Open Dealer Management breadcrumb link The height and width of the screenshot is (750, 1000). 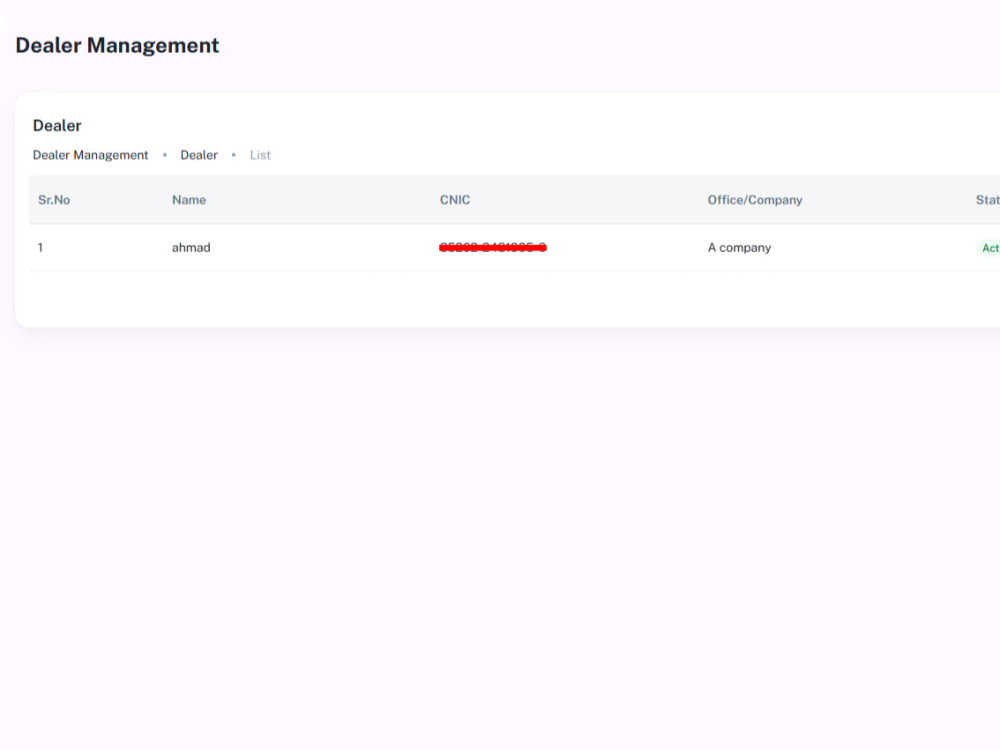click(90, 155)
